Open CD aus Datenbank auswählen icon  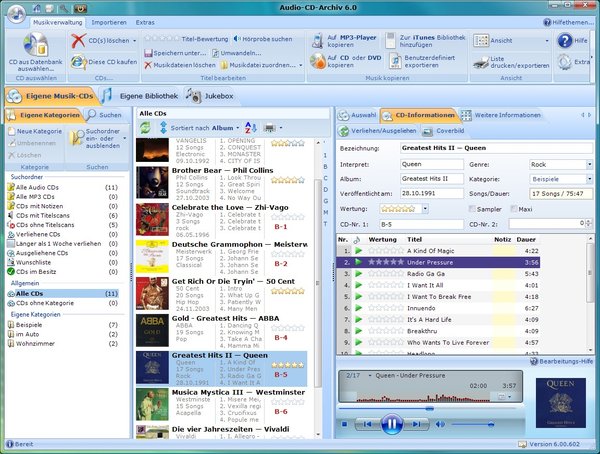[x=36, y=45]
